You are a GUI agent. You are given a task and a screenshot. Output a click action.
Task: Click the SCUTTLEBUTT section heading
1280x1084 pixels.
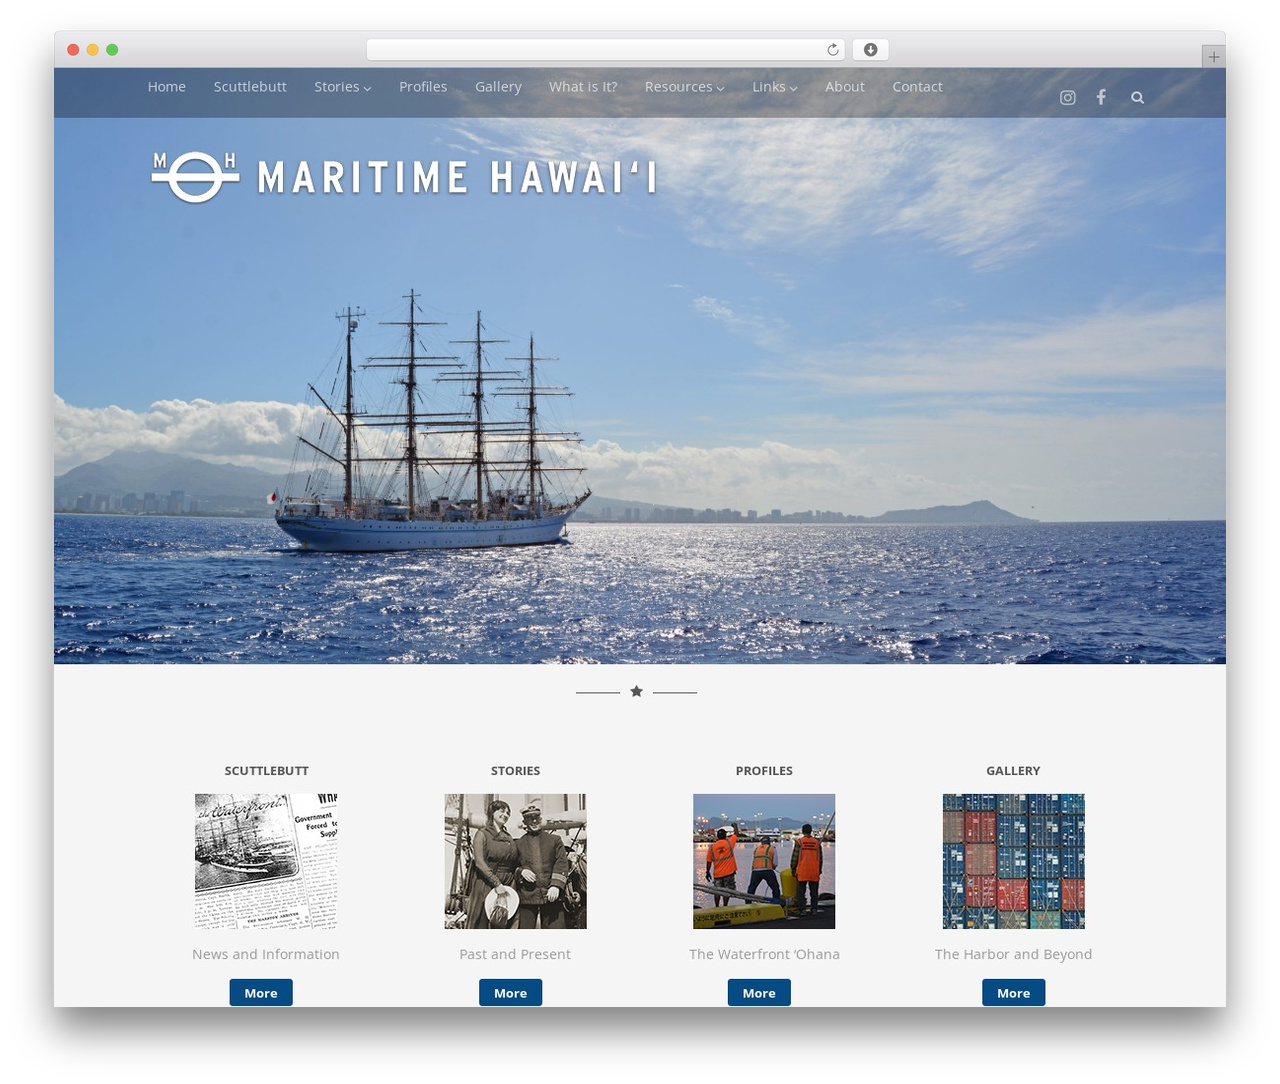[266, 771]
